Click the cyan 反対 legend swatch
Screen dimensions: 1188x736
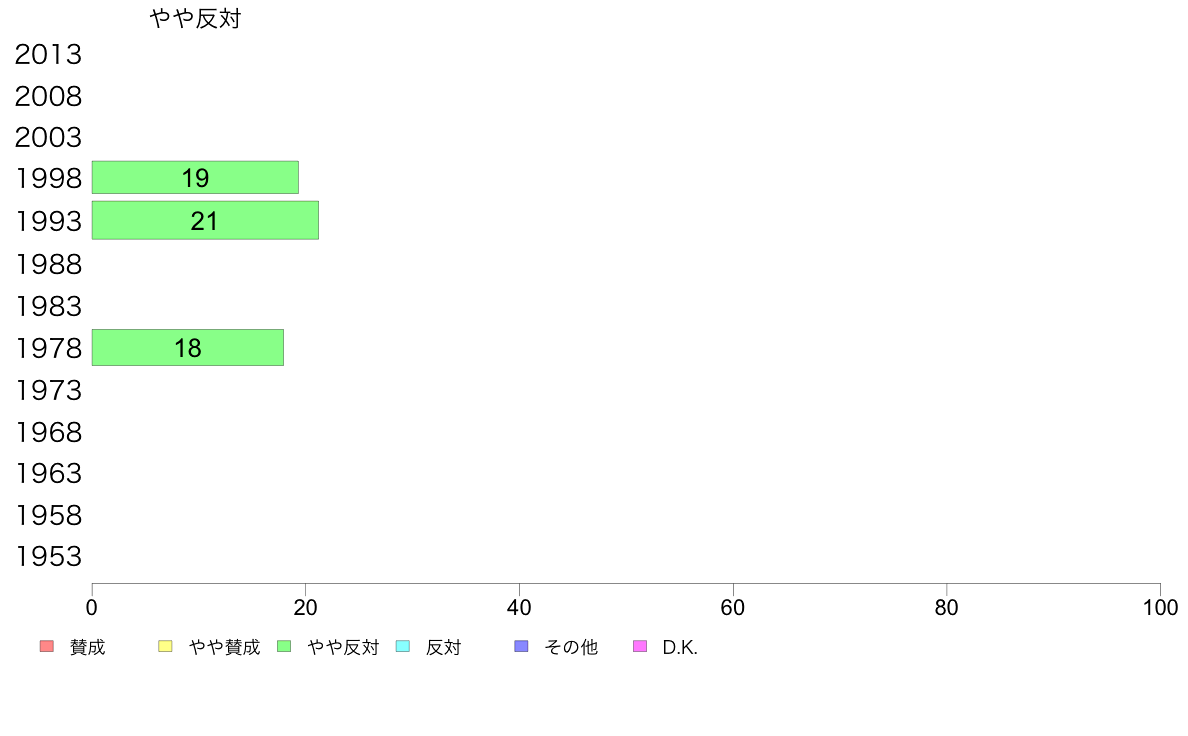403,646
